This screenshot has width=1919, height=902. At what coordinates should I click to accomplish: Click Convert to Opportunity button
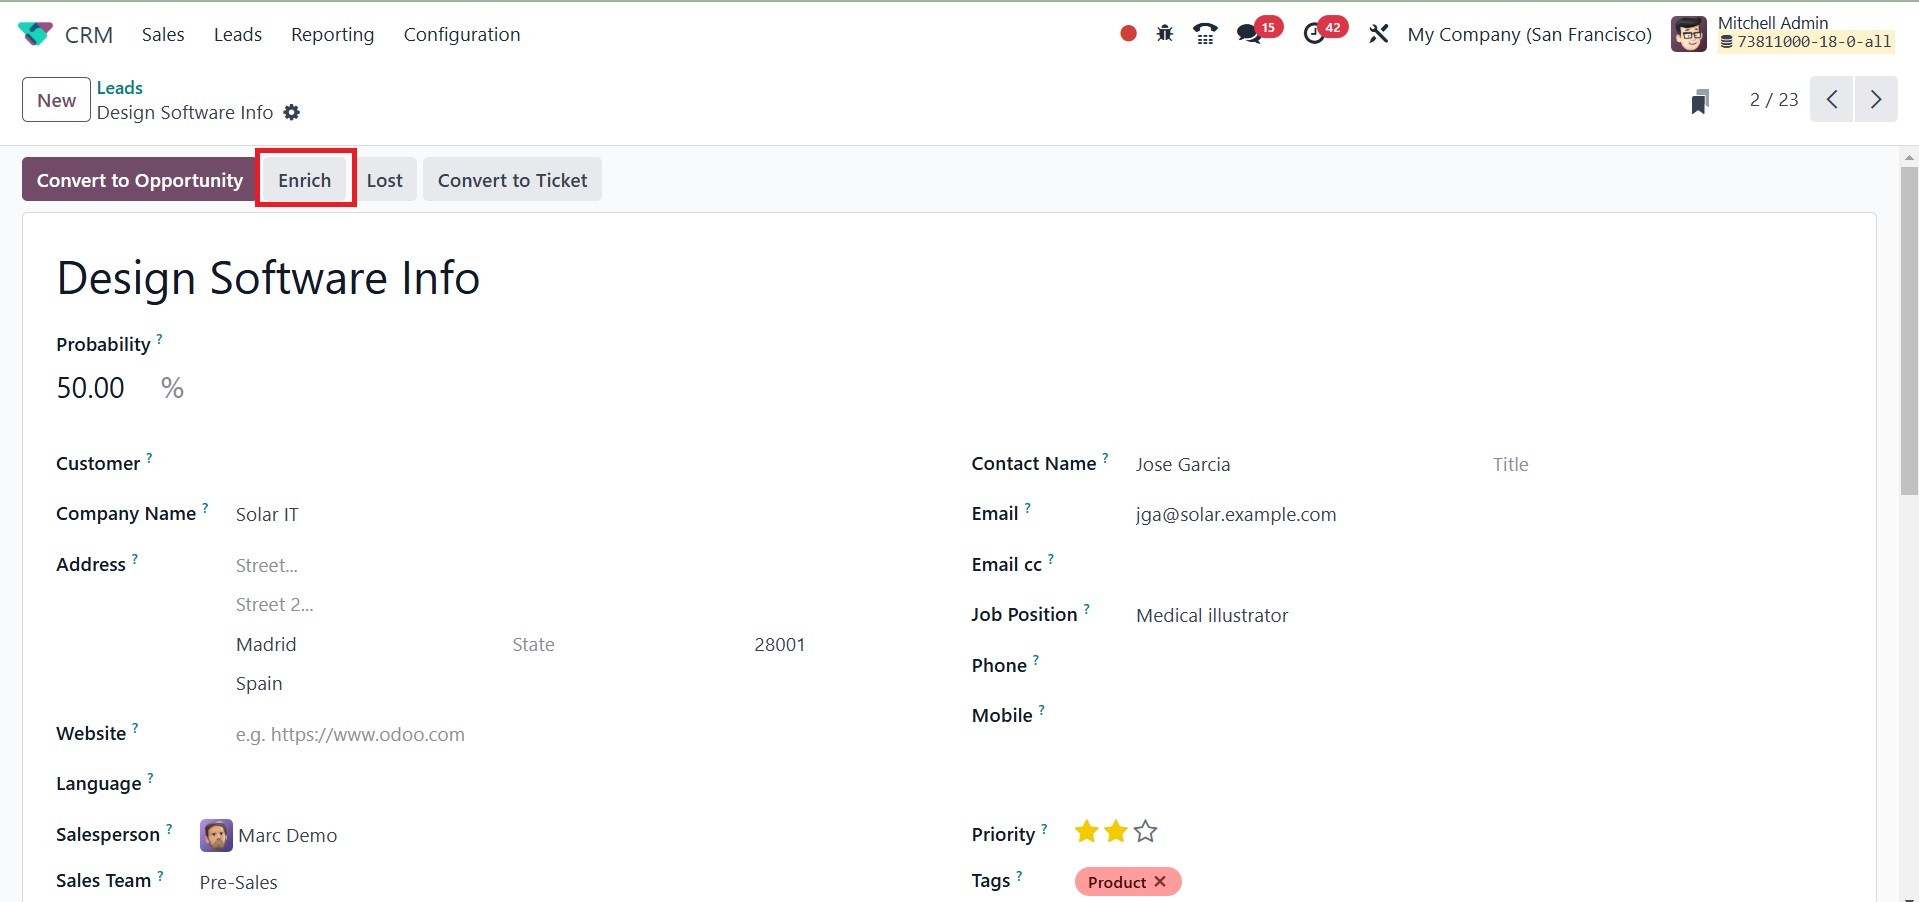tap(140, 180)
